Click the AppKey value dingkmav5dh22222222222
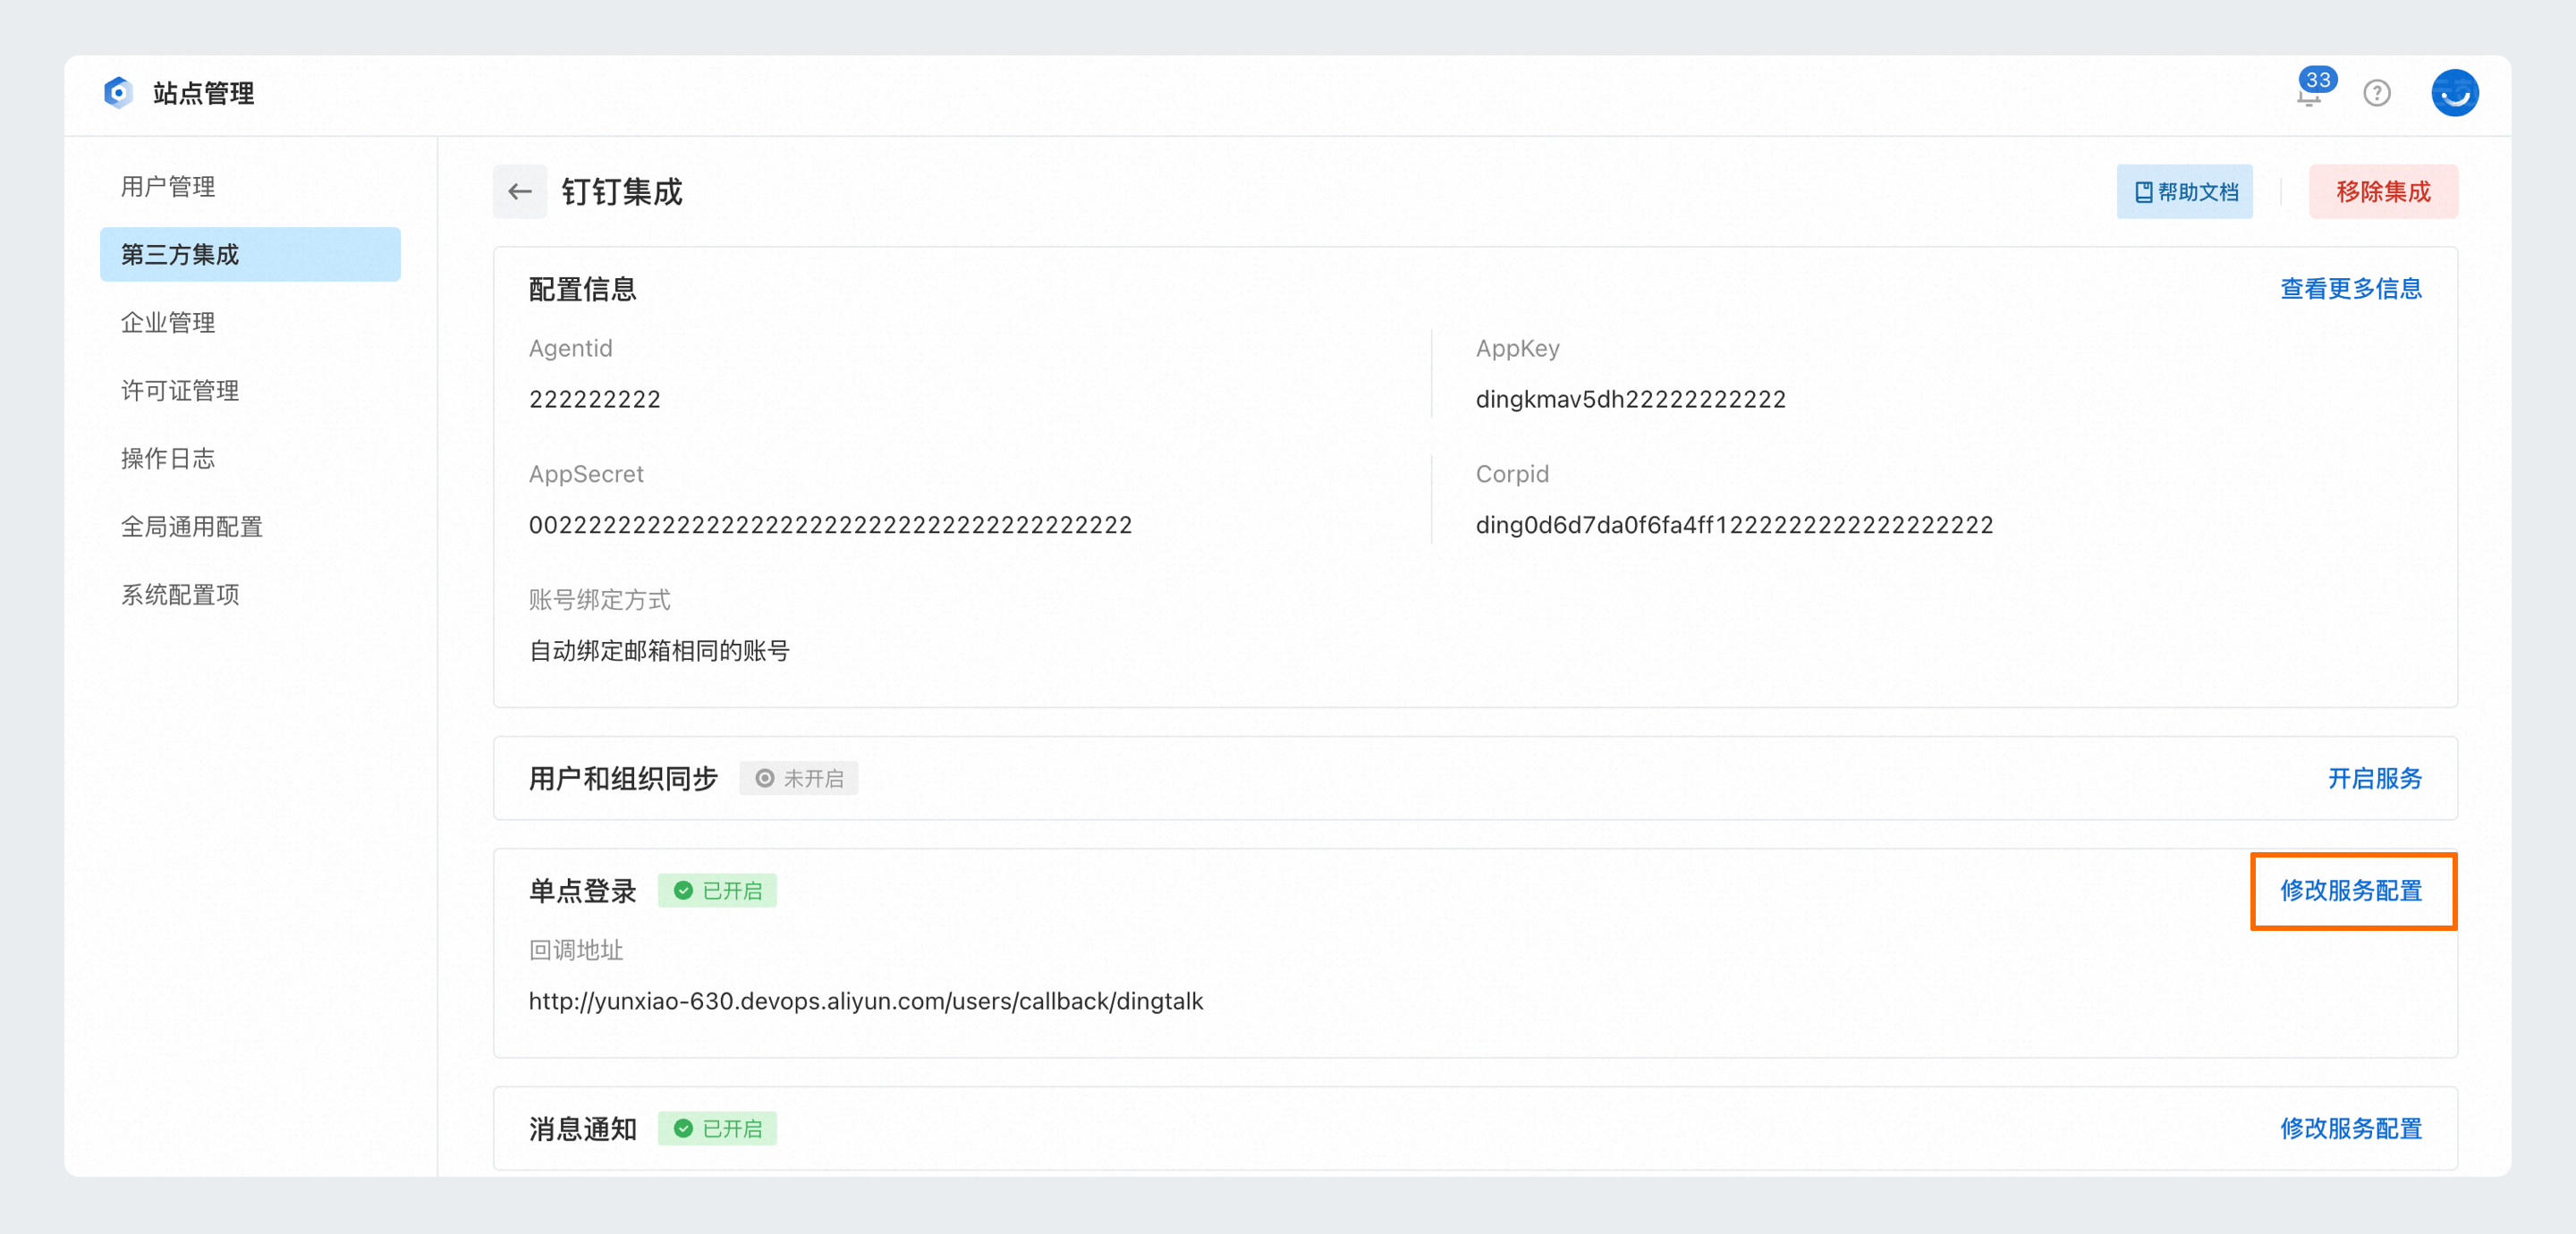 tap(1630, 399)
